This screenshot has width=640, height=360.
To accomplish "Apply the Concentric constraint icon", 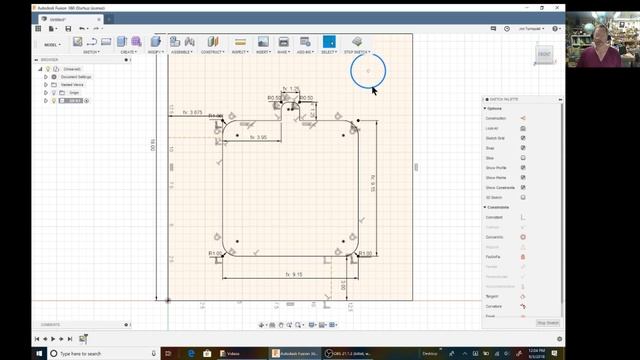I will coord(523,237).
